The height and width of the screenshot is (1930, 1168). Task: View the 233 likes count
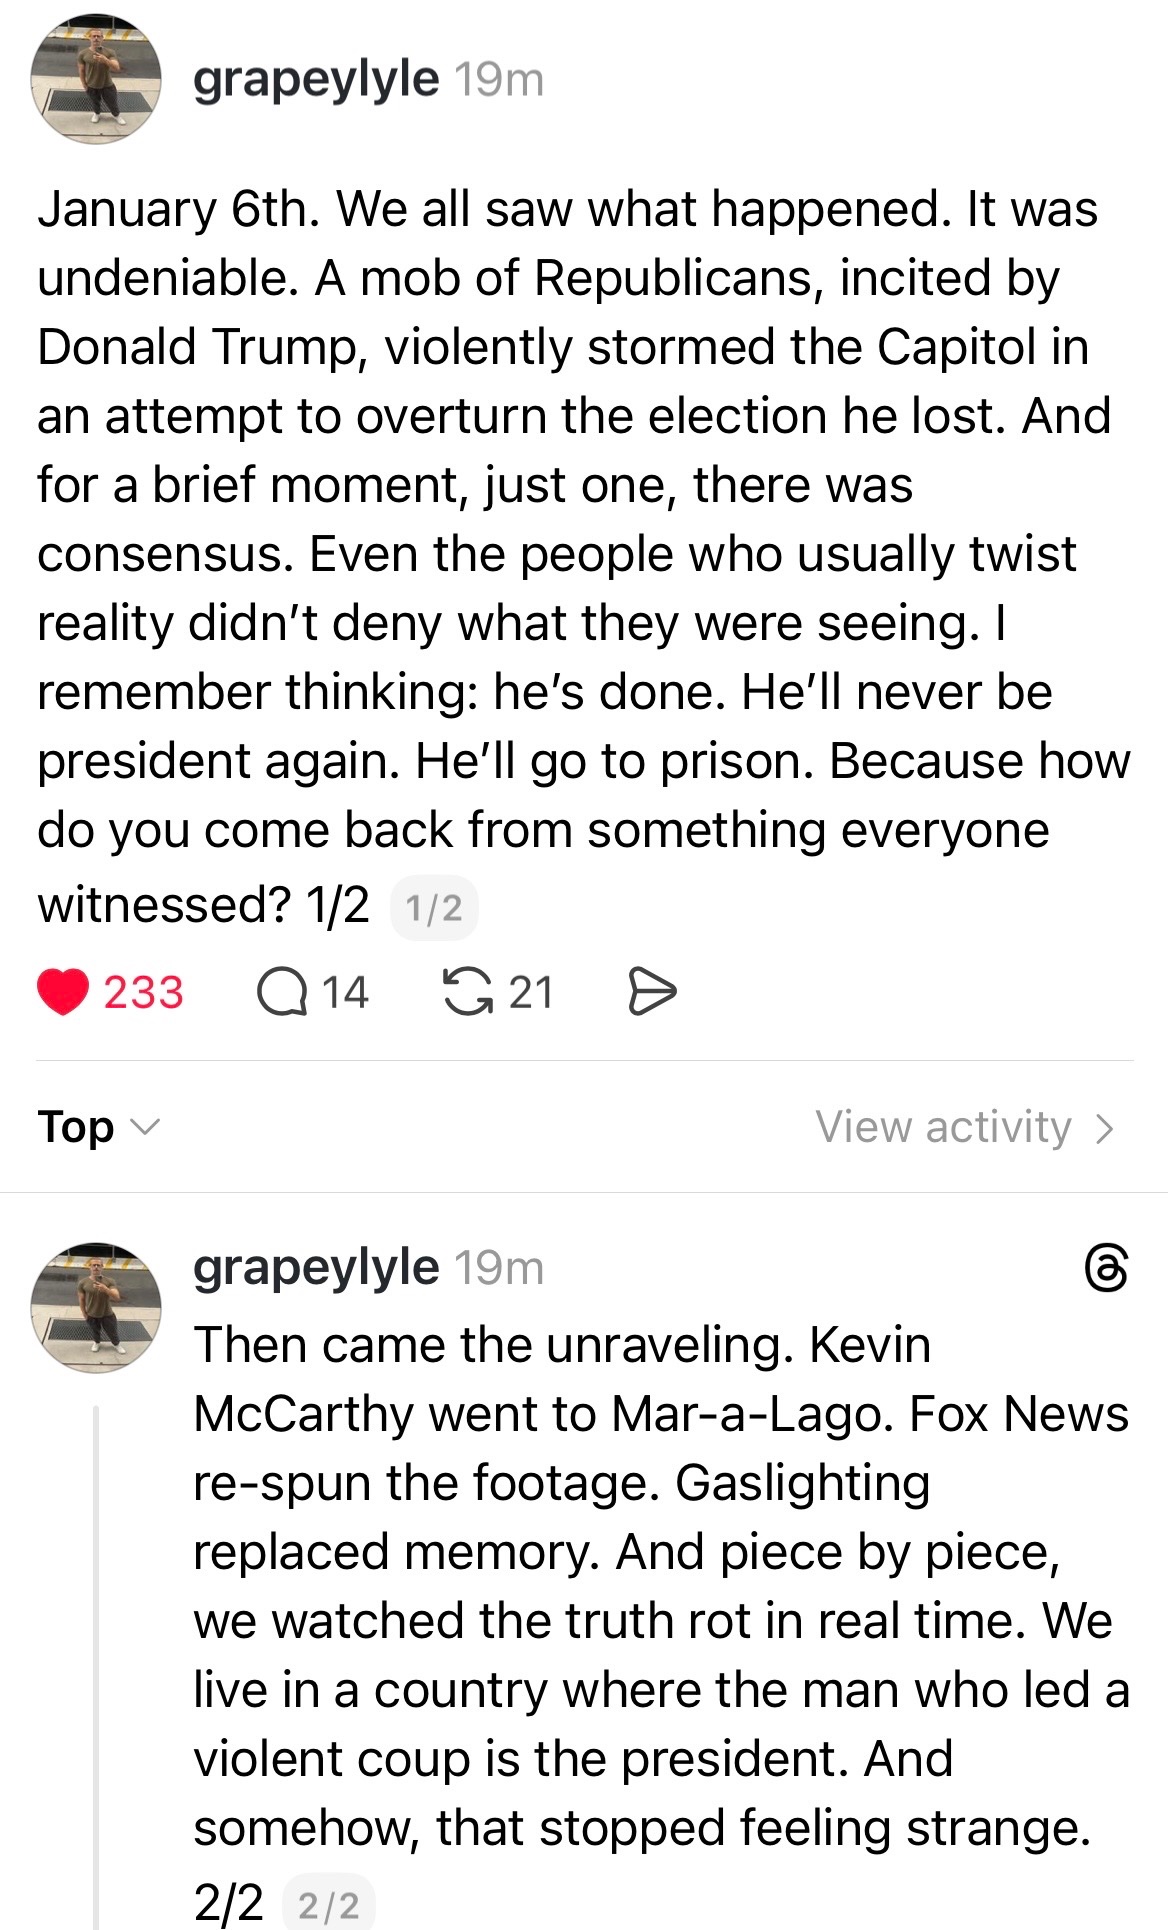(143, 992)
